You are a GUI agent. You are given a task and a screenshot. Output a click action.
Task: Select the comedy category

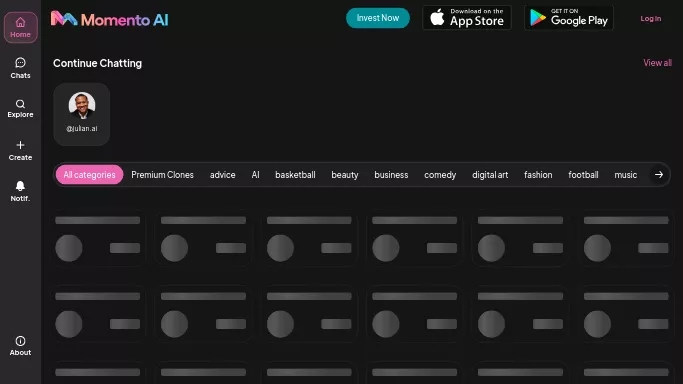[x=440, y=175]
